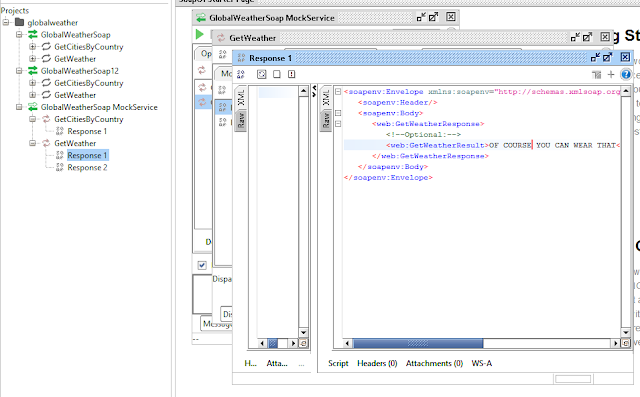Click the red exclamation fault icon
Viewport: 640px width, 397px height.
point(291,74)
